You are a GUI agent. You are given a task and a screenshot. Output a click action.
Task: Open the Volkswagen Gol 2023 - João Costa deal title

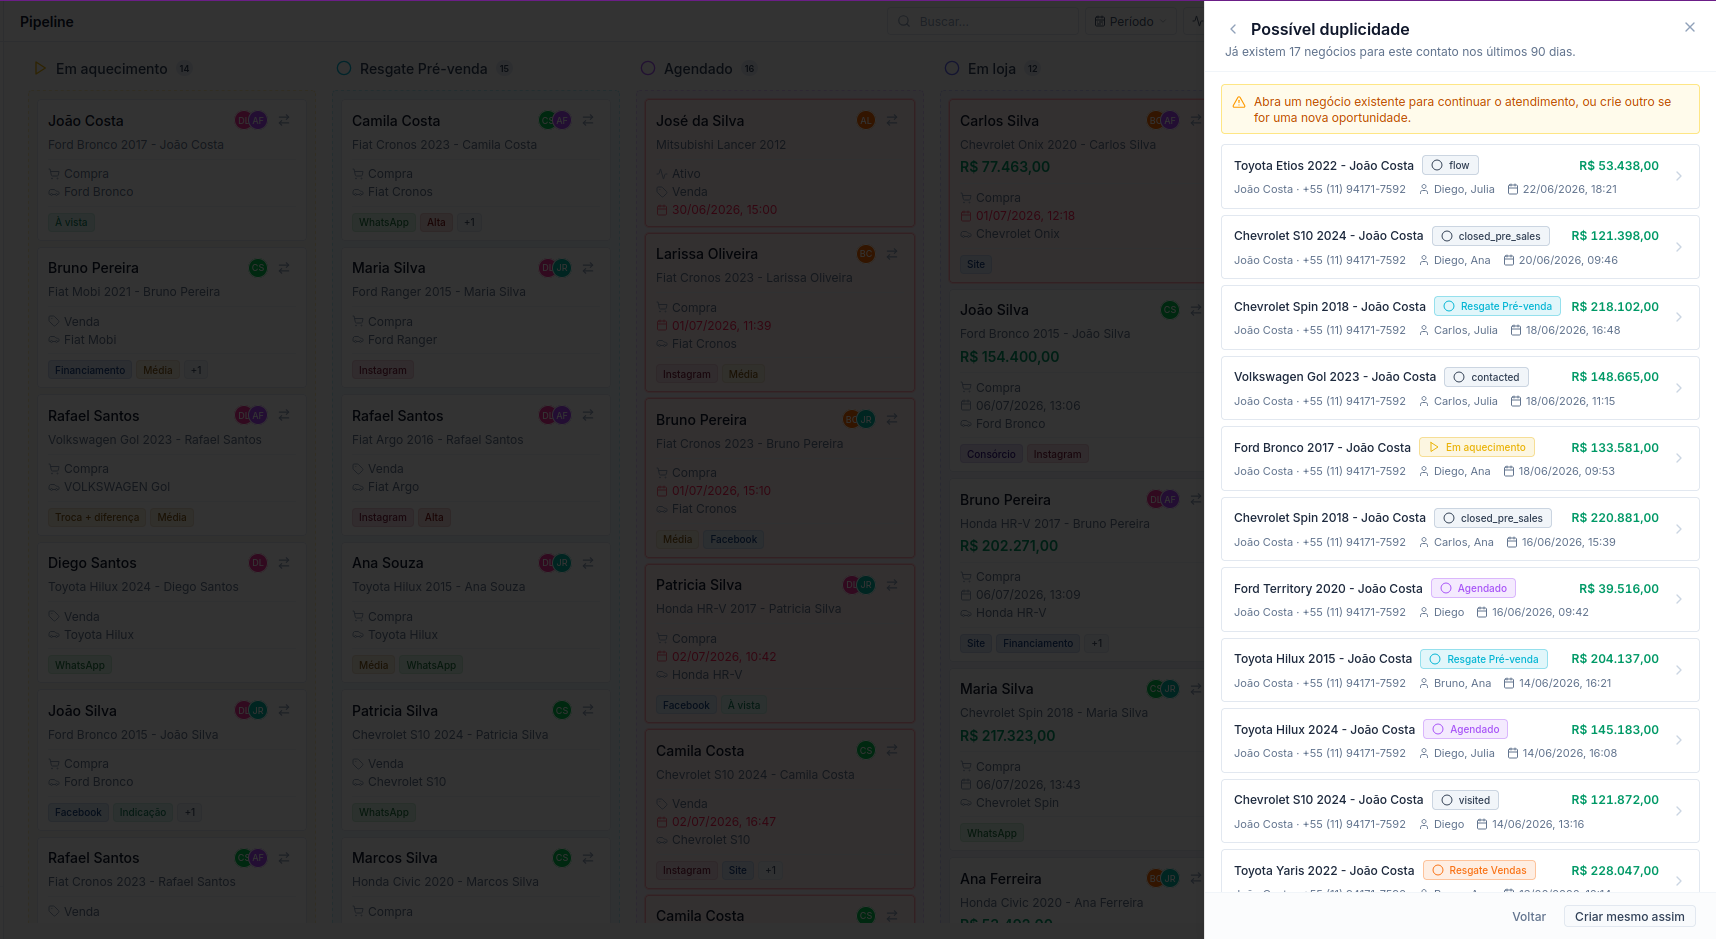coord(1335,377)
